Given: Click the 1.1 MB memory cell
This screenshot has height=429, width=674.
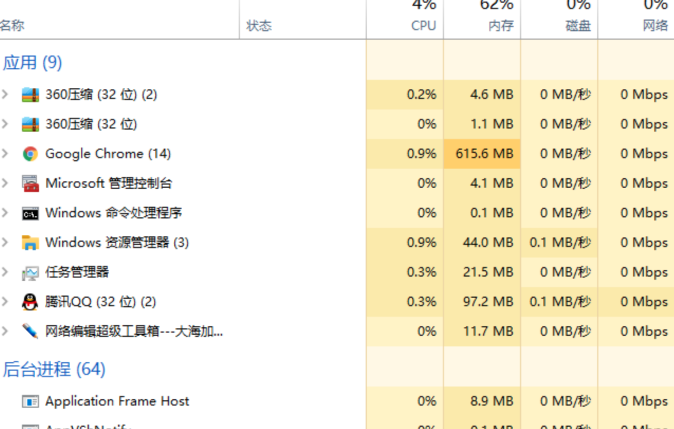Looking at the screenshot, I should click(x=482, y=124).
